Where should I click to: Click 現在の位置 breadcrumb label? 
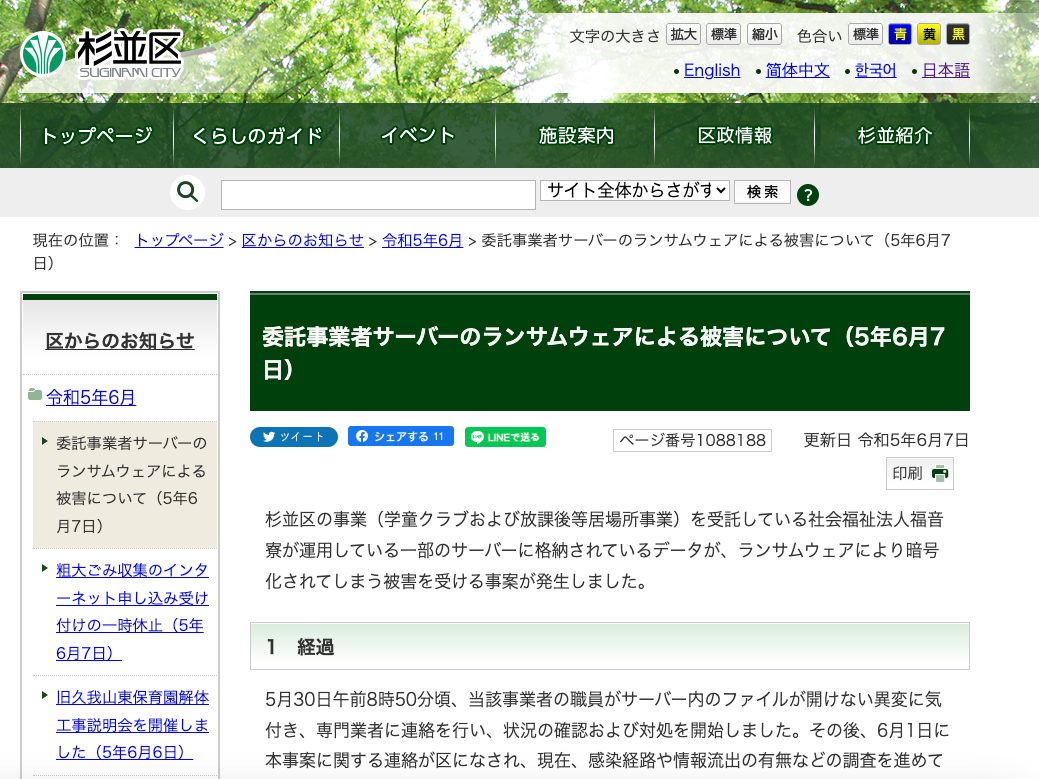77,240
